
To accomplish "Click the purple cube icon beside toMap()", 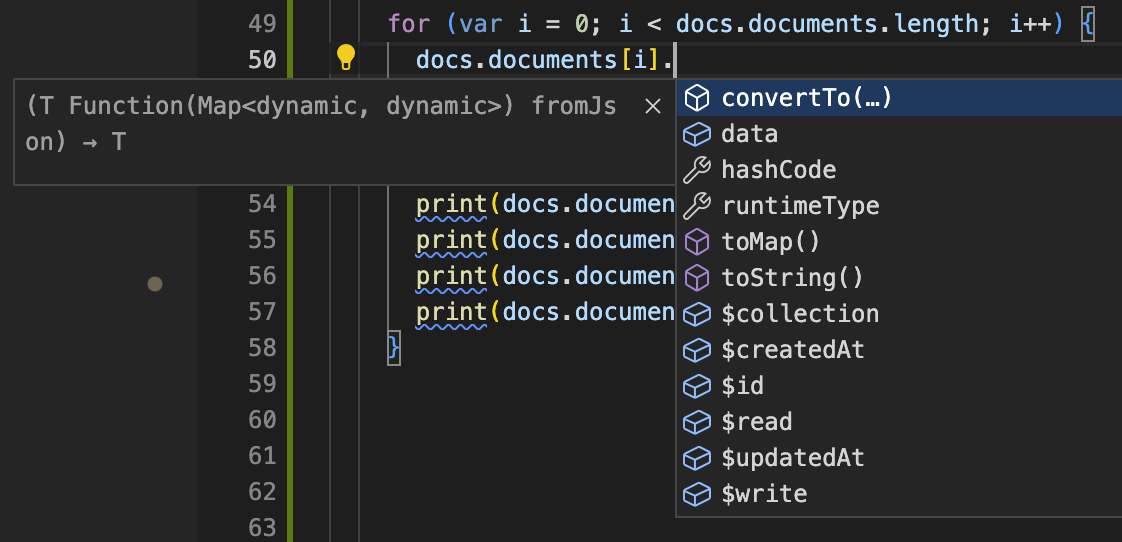I will (x=697, y=242).
